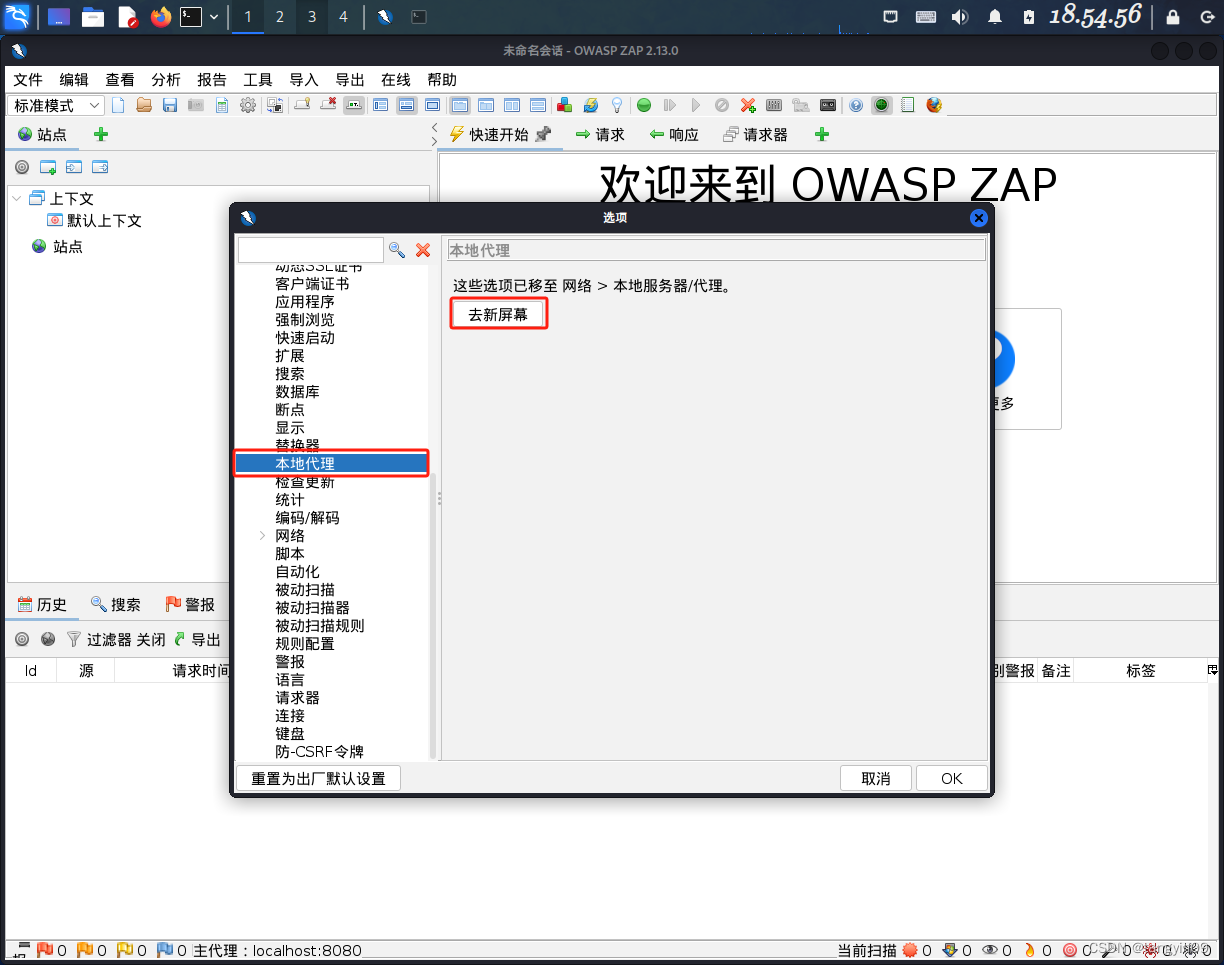The width and height of the screenshot is (1224, 965).
Task: Switch to the 搜索 tab in bottom panel
Action: 116,605
